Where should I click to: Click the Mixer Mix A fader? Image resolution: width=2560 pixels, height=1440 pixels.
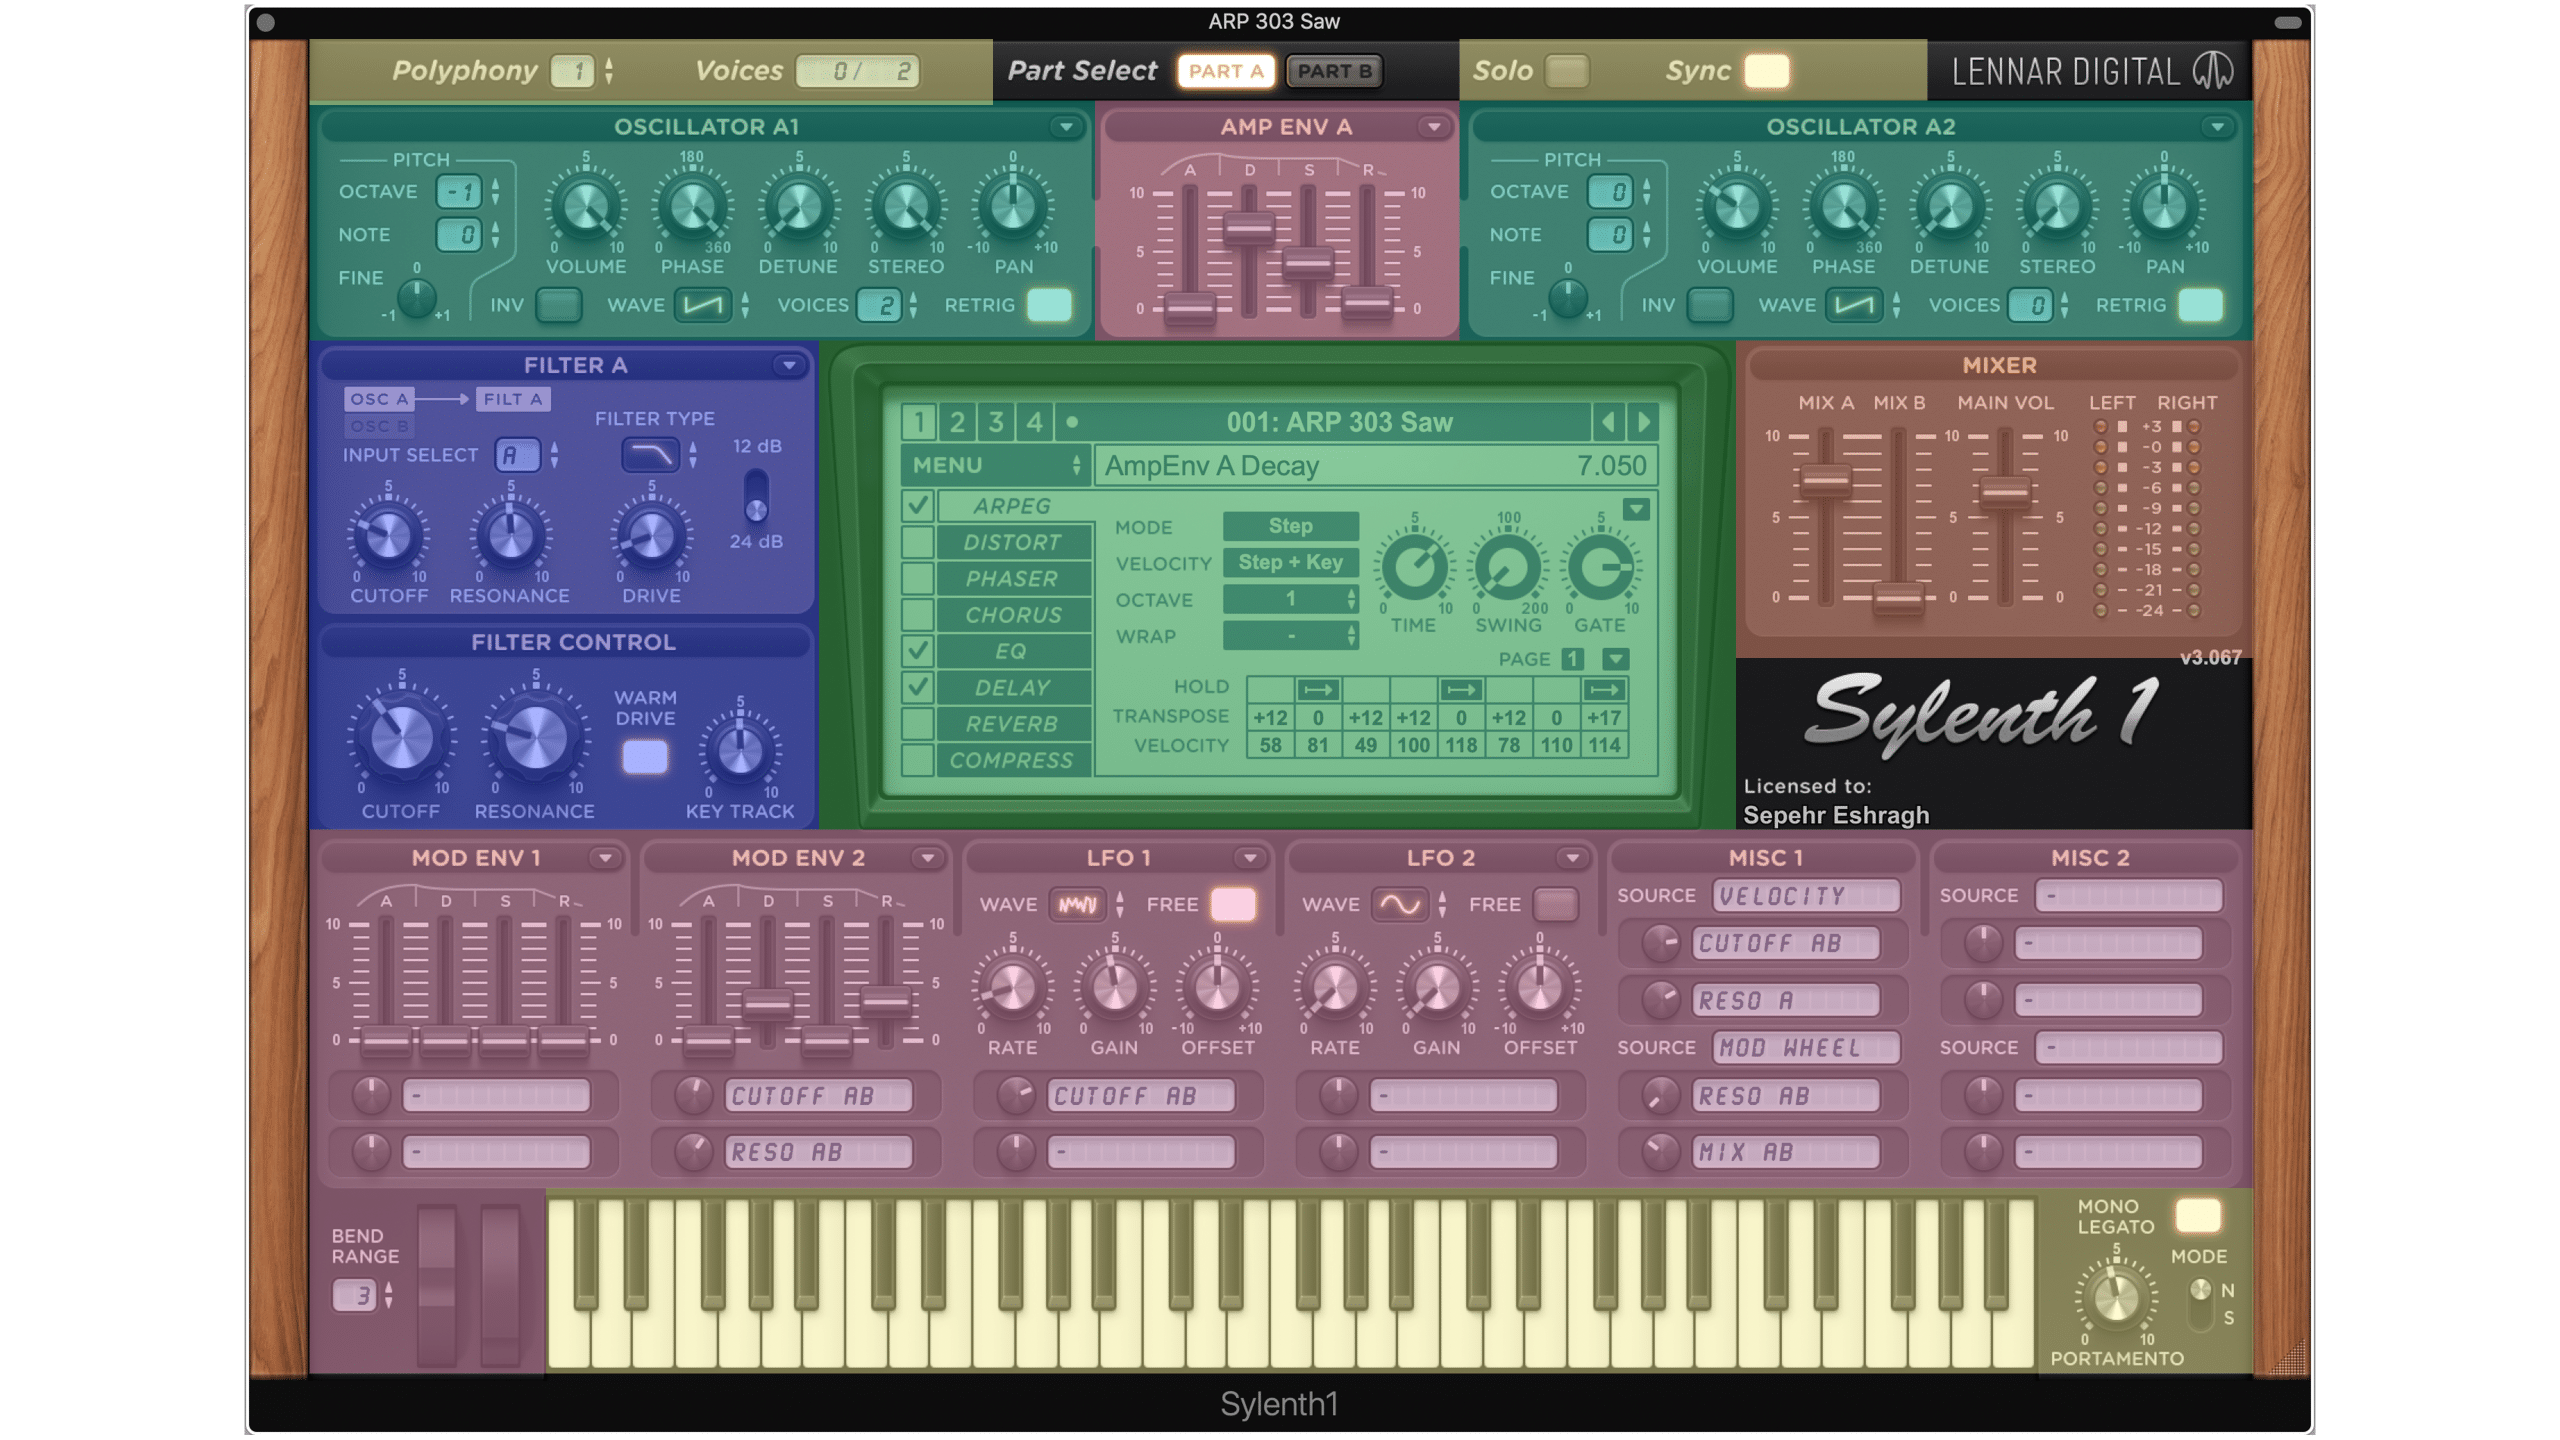[1826, 482]
